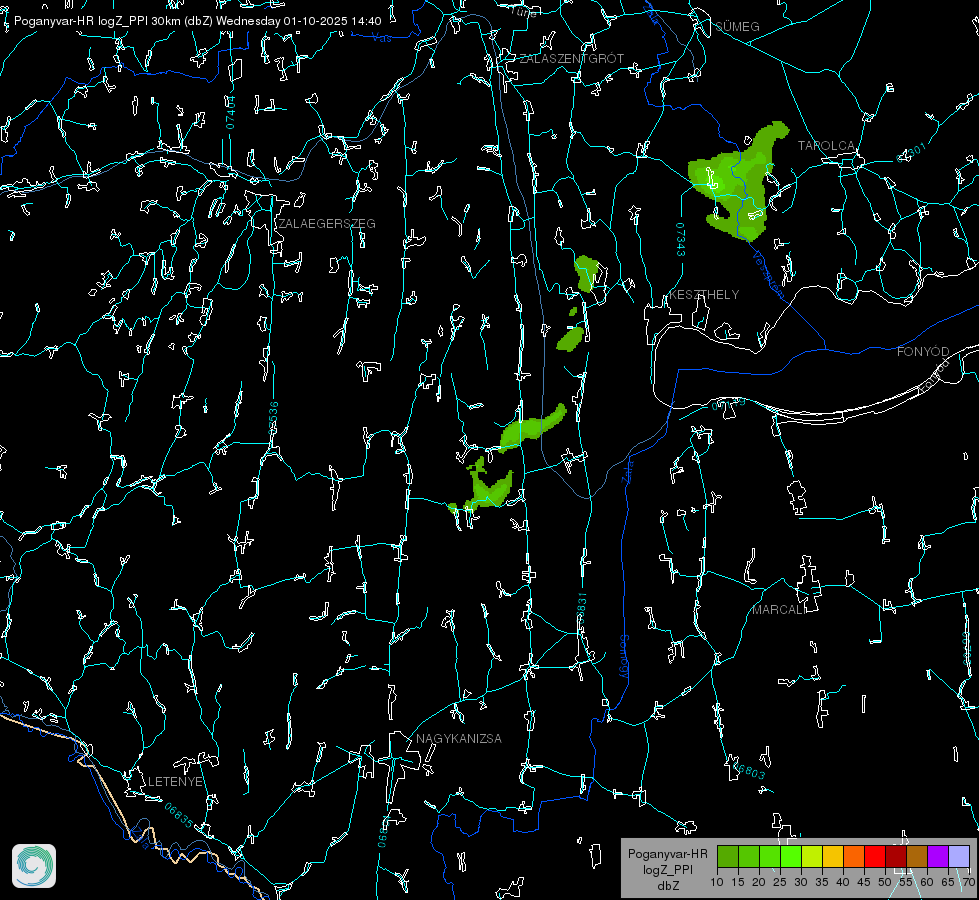The width and height of the screenshot is (979, 900).
Task: Pick the dark green 10-15 dBZ legend swatch
Action: click(728, 856)
